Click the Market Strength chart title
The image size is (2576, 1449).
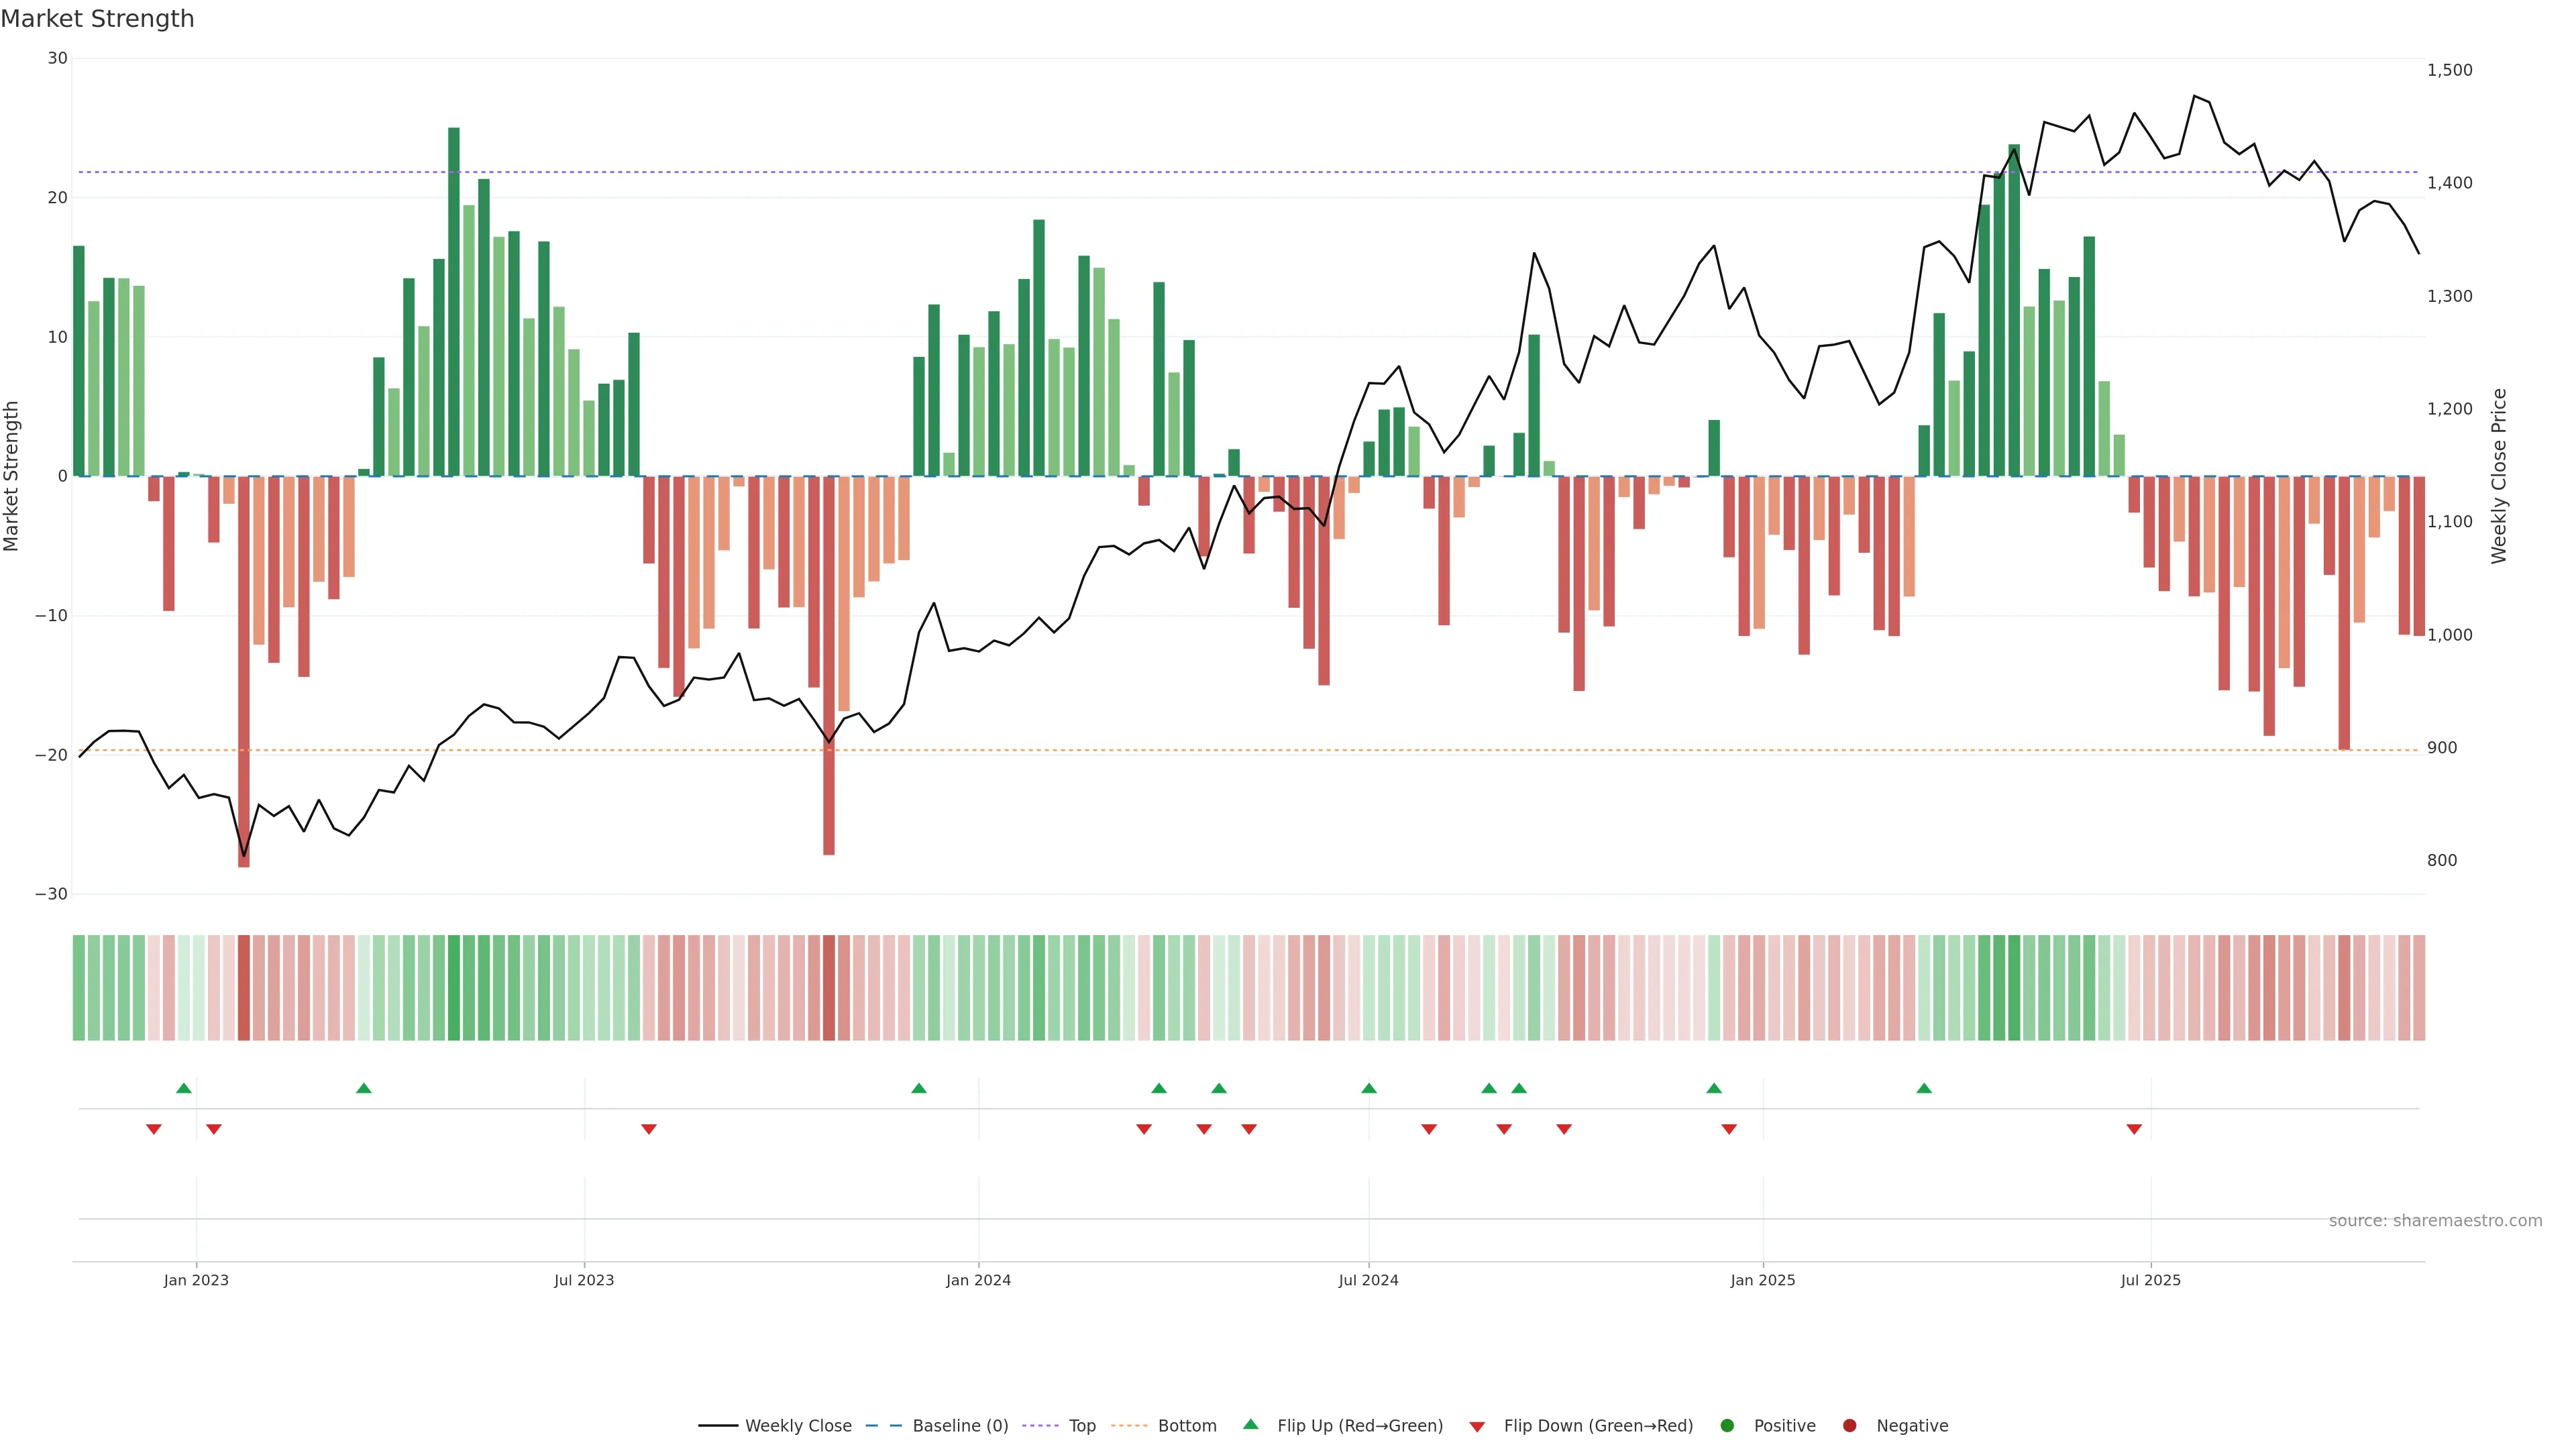[x=98, y=19]
